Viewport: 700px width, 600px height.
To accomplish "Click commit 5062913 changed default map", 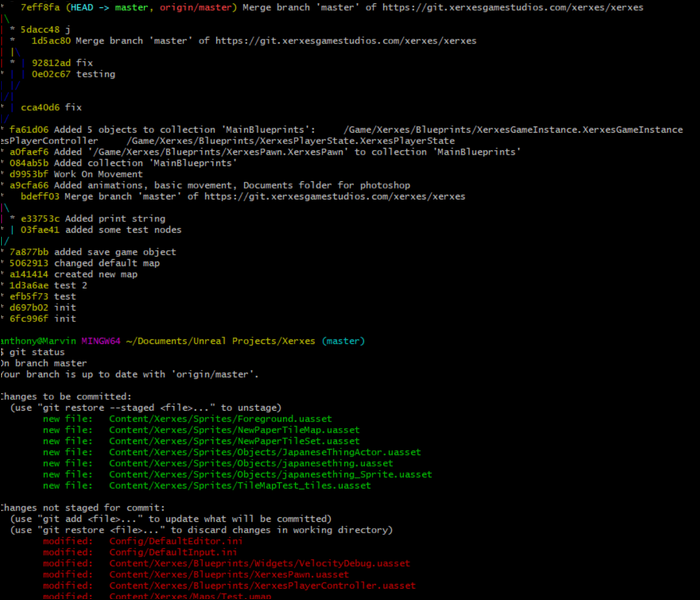I will (x=84, y=263).
